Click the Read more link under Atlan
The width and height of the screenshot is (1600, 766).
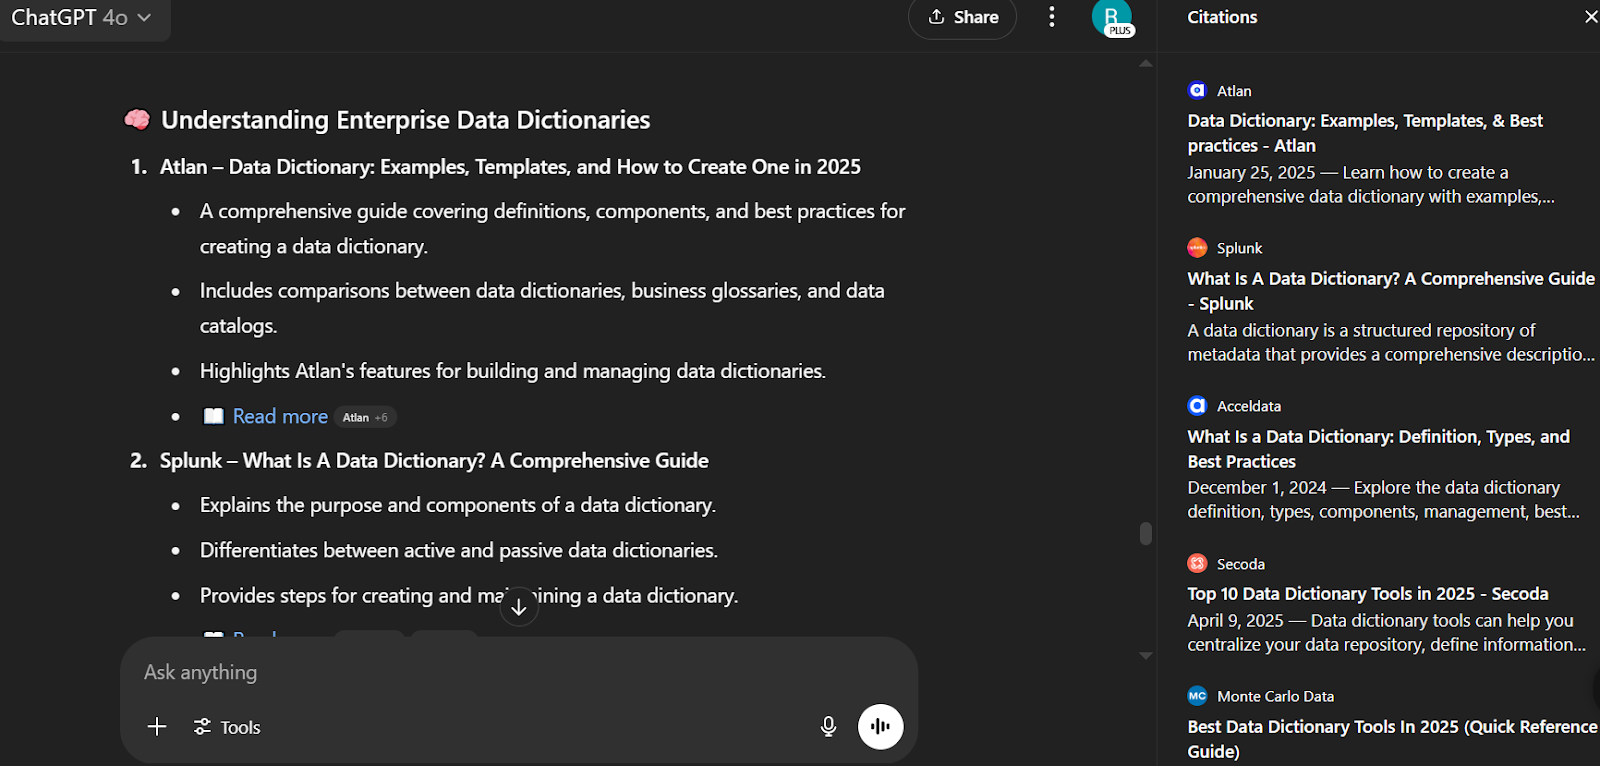[280, 416]
